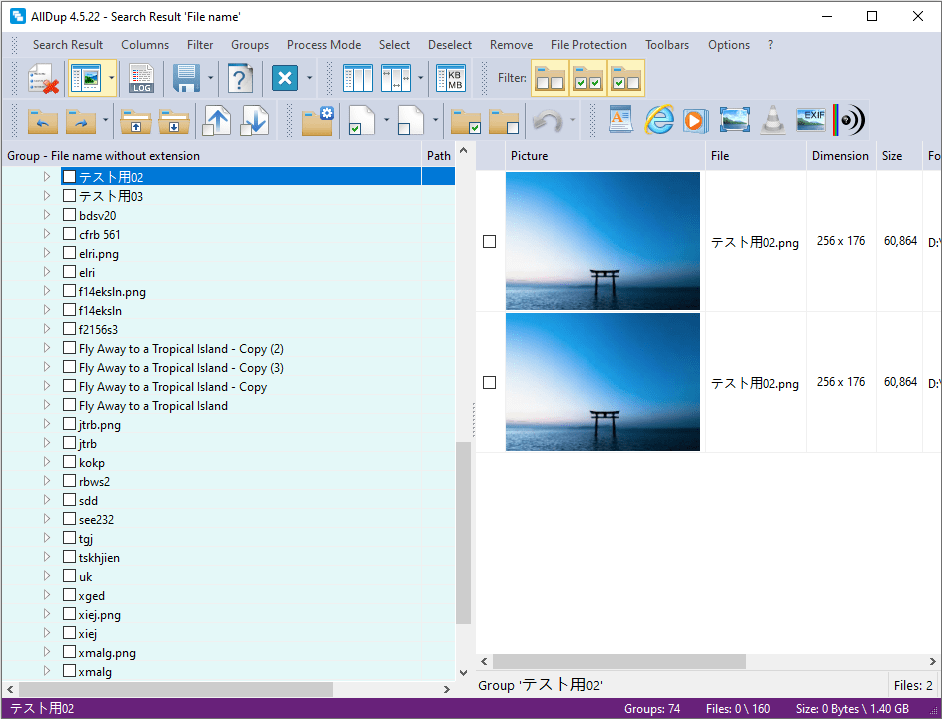Click the blue up arrow icon
Screen dimensions: 942x719
(217, 120)
